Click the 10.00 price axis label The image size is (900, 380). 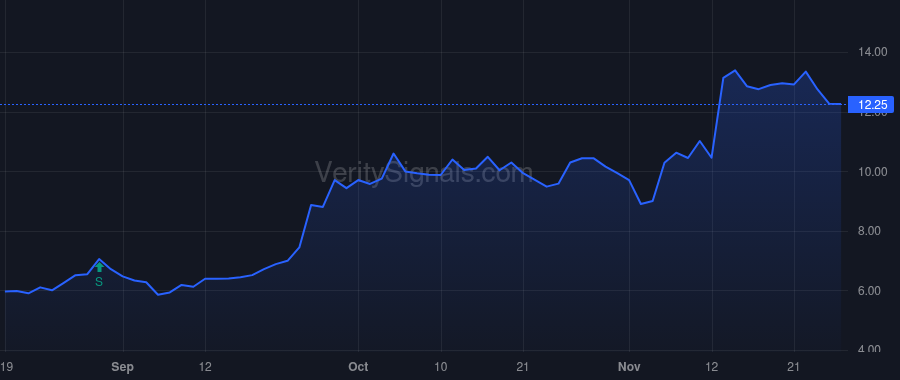tap(872, 172)
